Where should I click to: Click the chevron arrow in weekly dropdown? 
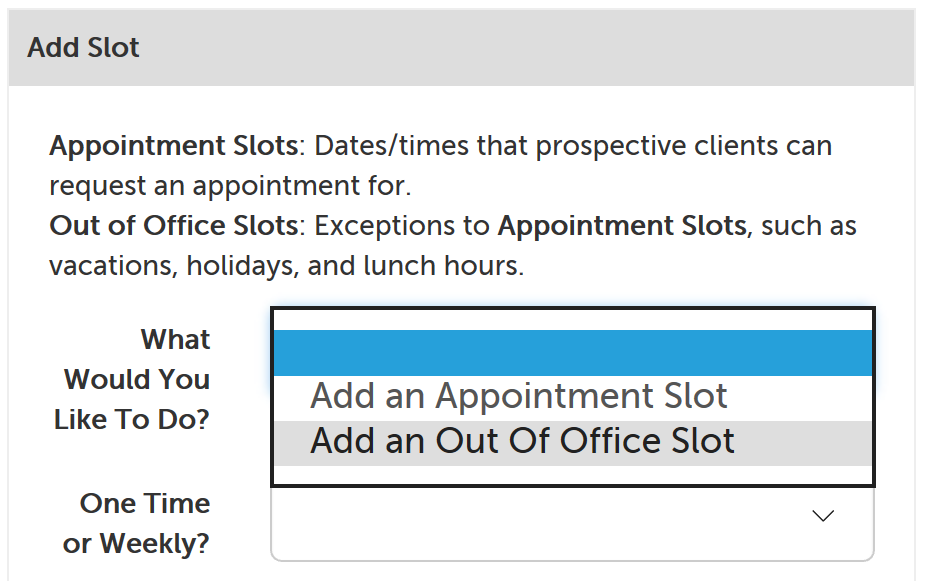click(x=823, y=516)
